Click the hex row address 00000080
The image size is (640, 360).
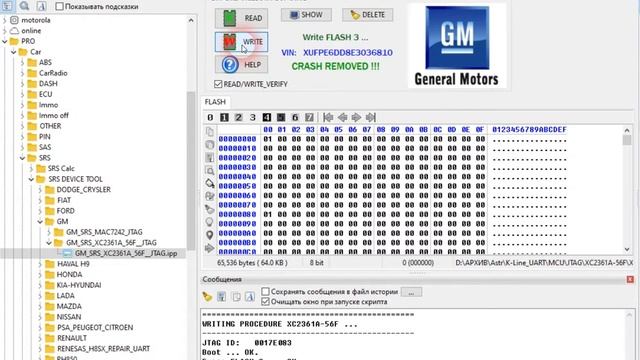click(x=238, y=214)
